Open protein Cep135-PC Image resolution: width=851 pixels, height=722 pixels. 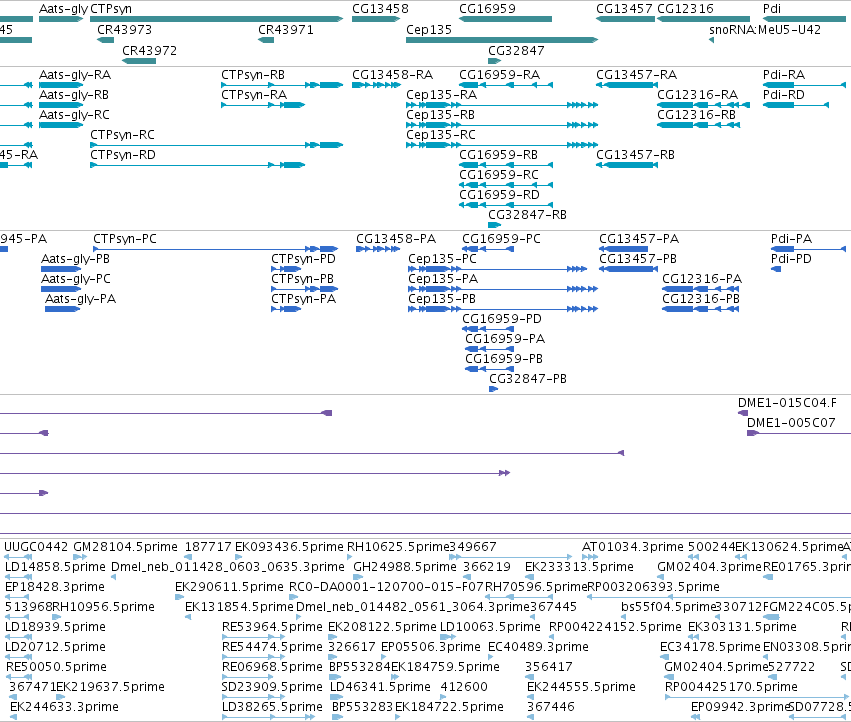[x=442, y=259]
